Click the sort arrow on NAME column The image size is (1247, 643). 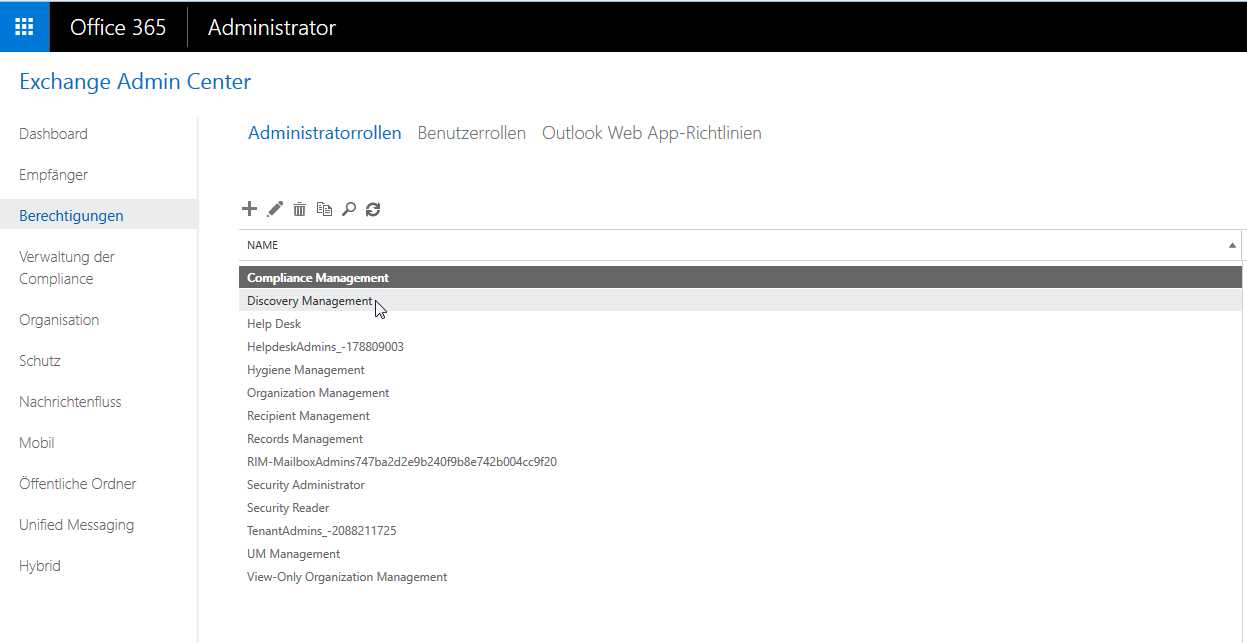click(1231, 244)
